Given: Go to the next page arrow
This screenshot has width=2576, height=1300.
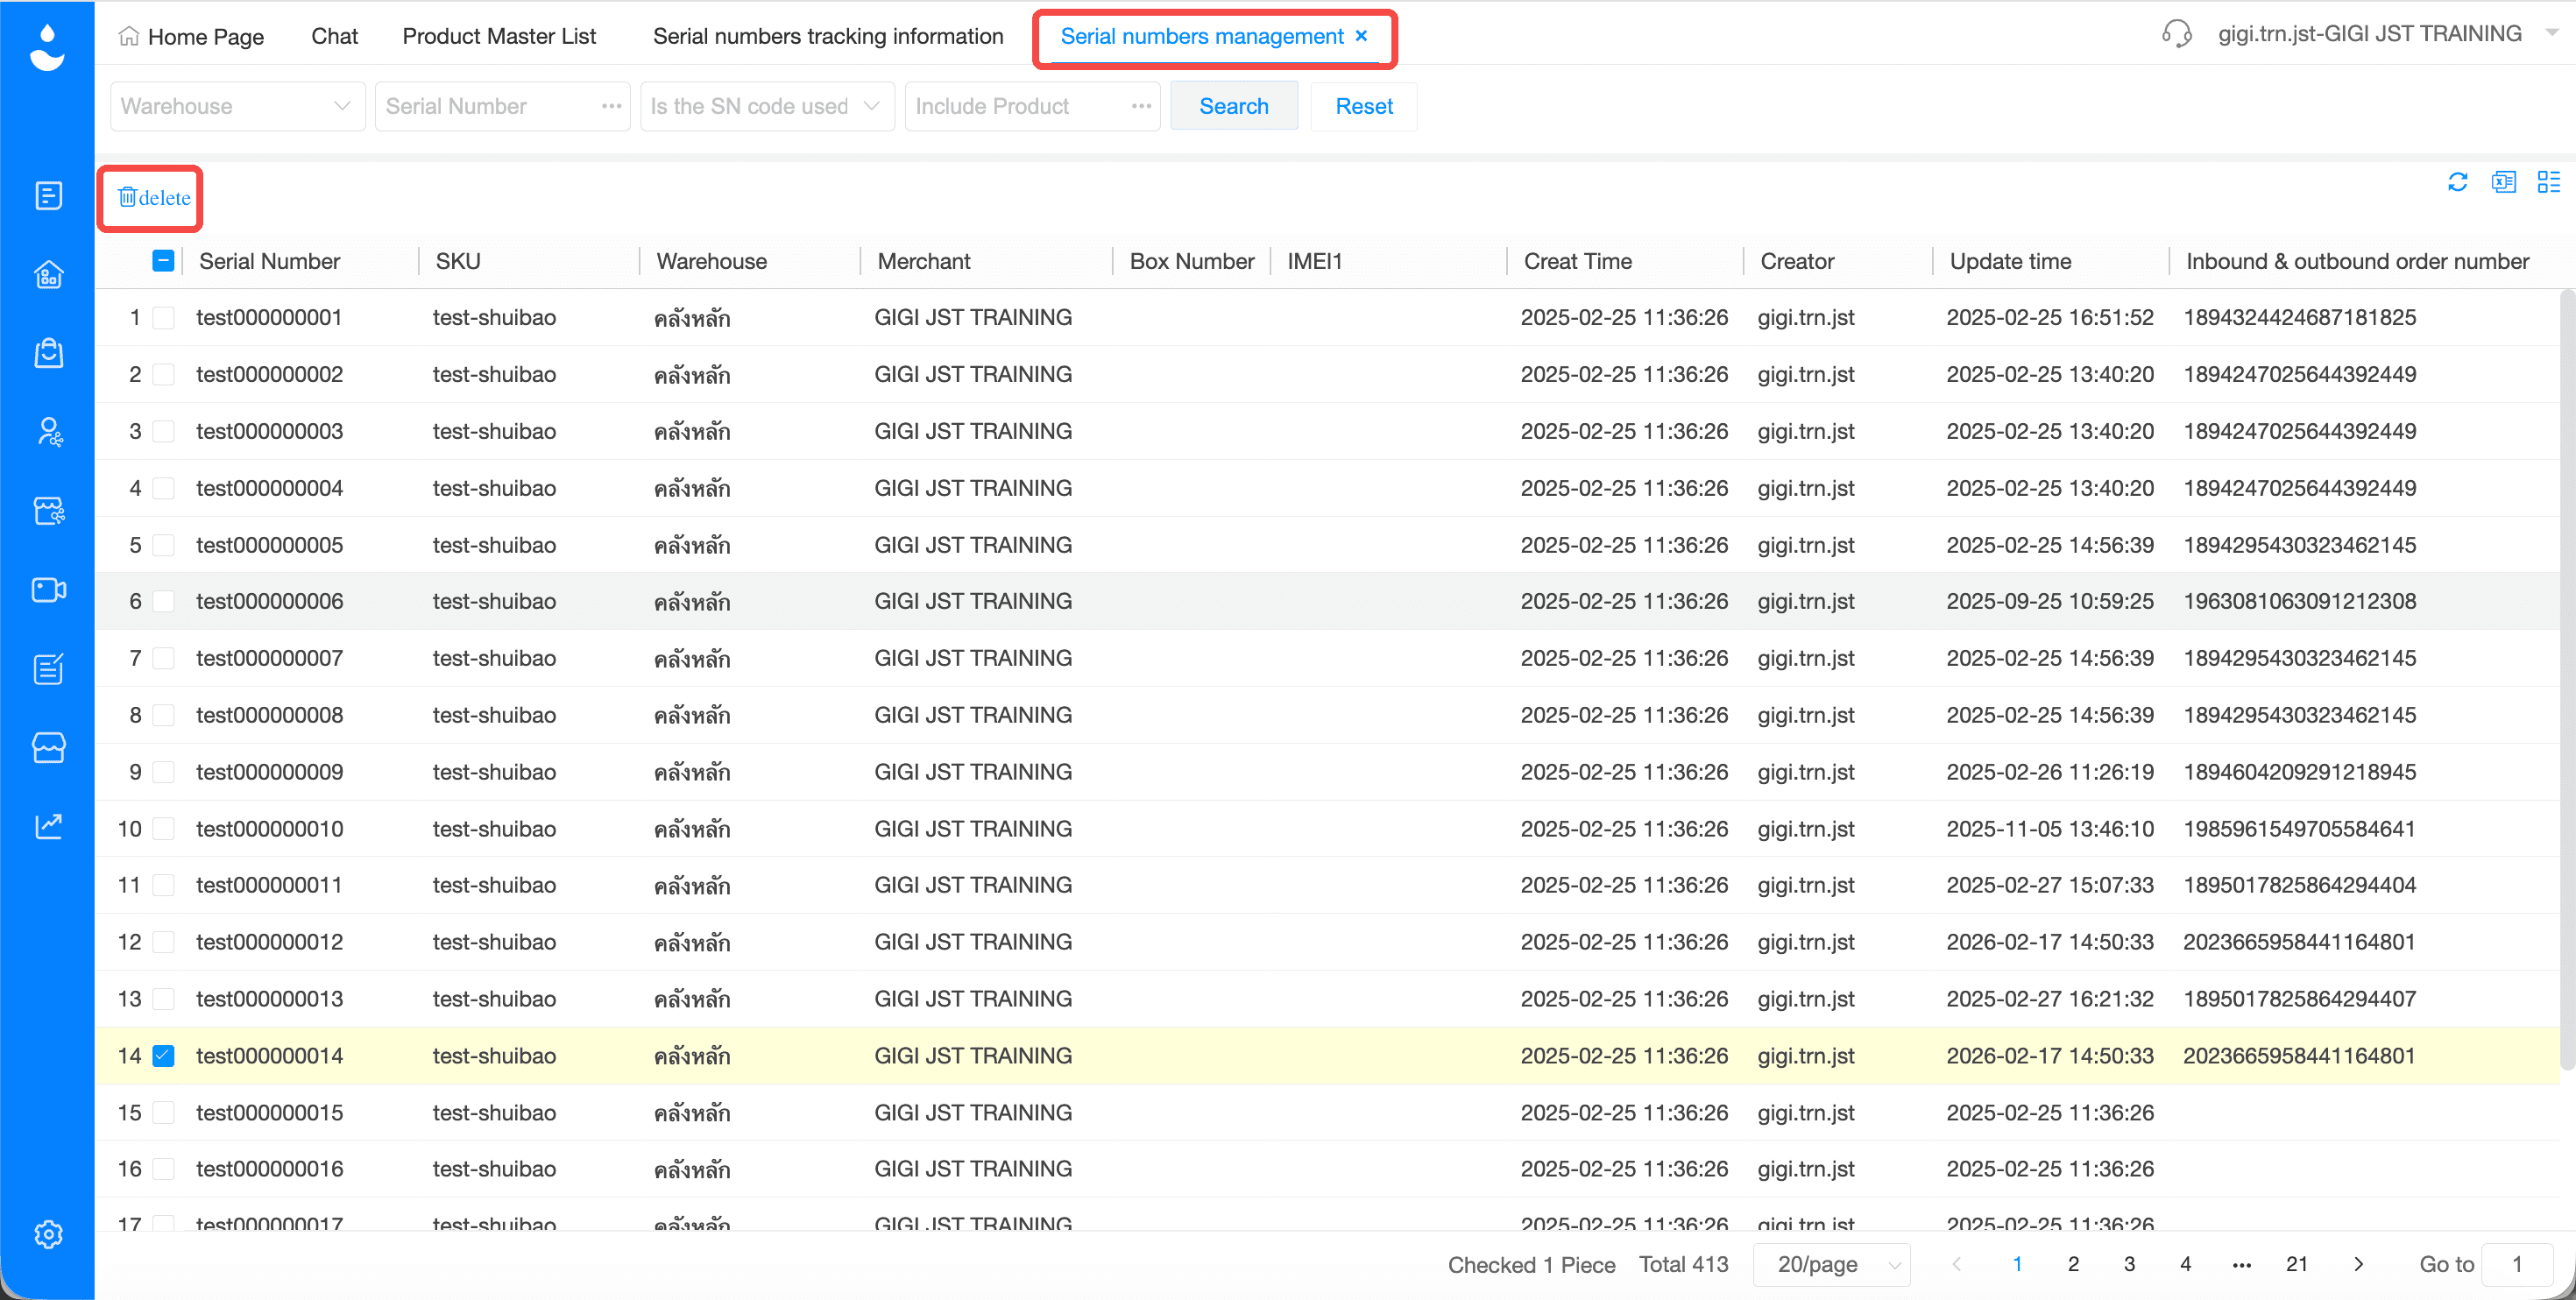Looking at the screenshot, I should tap(2358, 1264).
